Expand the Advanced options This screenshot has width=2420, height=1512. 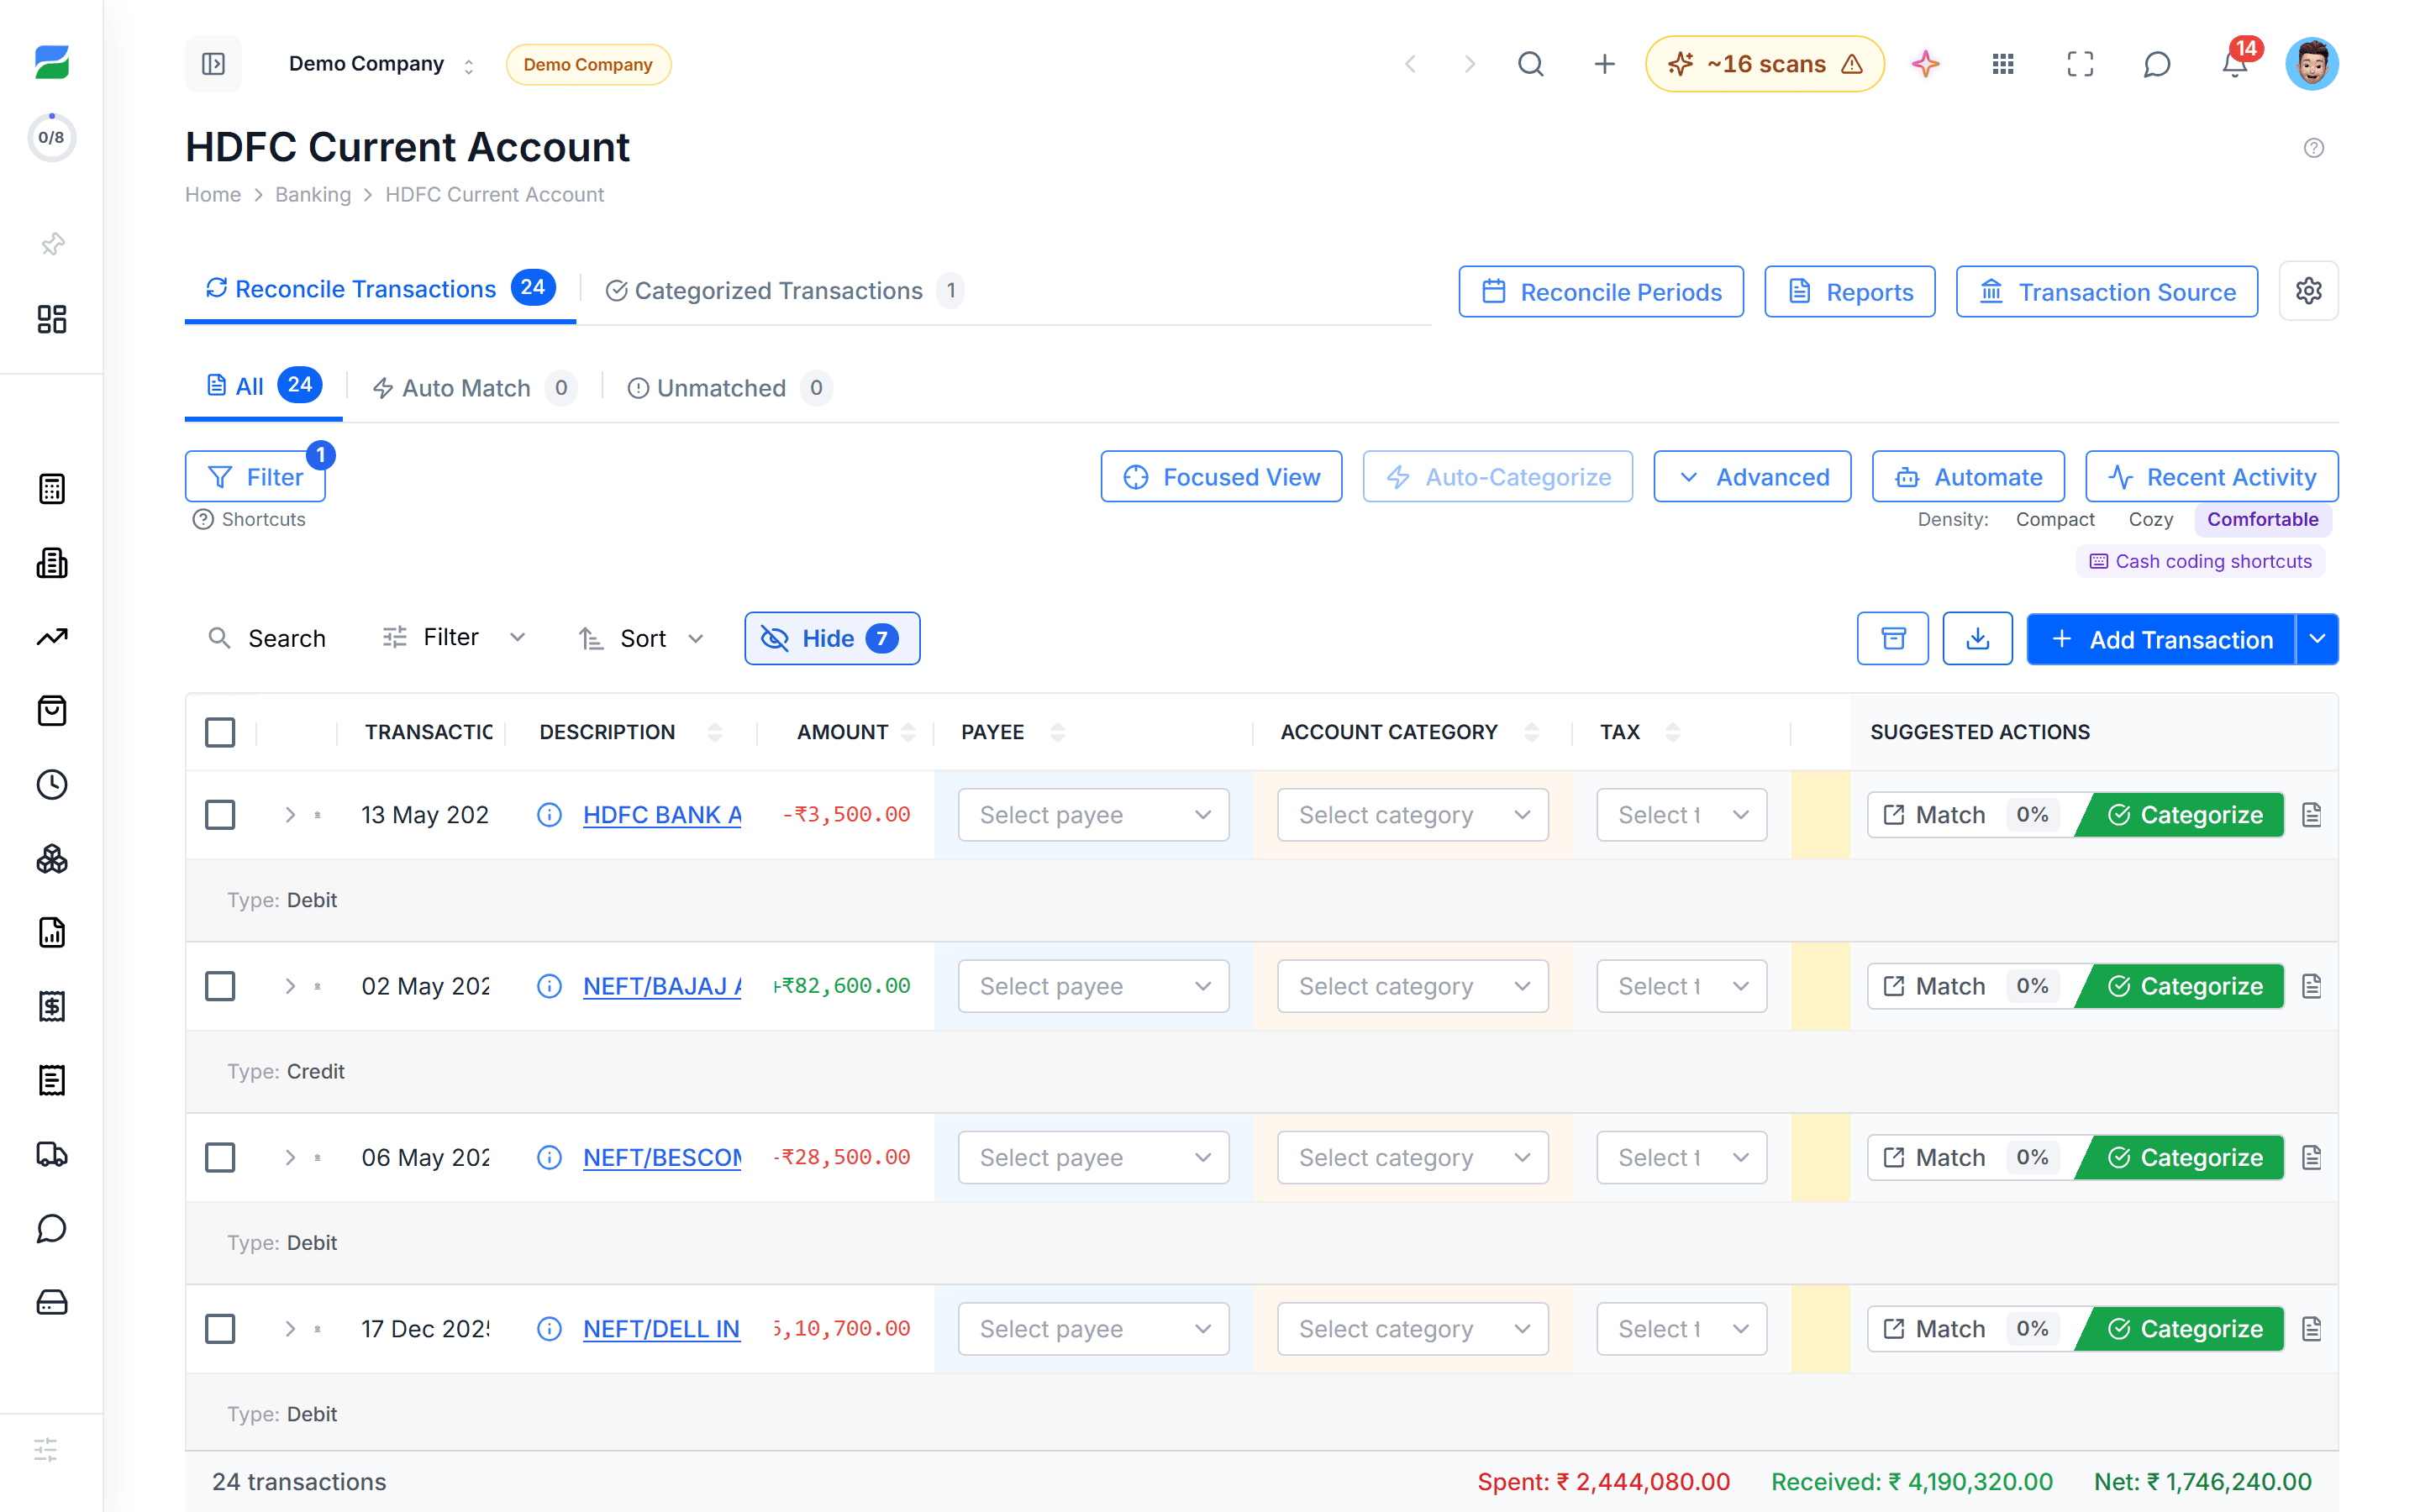[x=1752, y=477]
